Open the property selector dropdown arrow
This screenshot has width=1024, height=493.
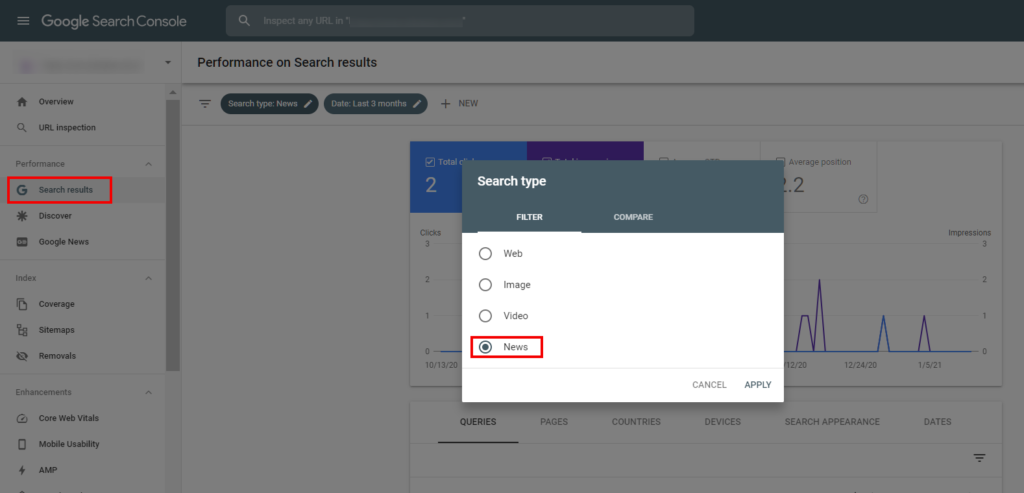pos(168,63)
